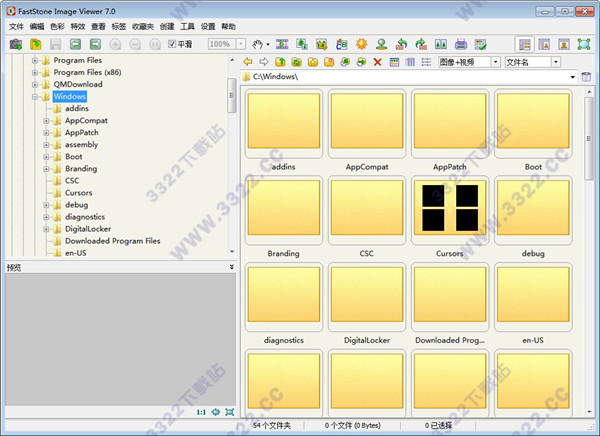Screen dimensions: 600x436
Task: Switch to thumbnails view icon
Action: click(x=394, y=62)
